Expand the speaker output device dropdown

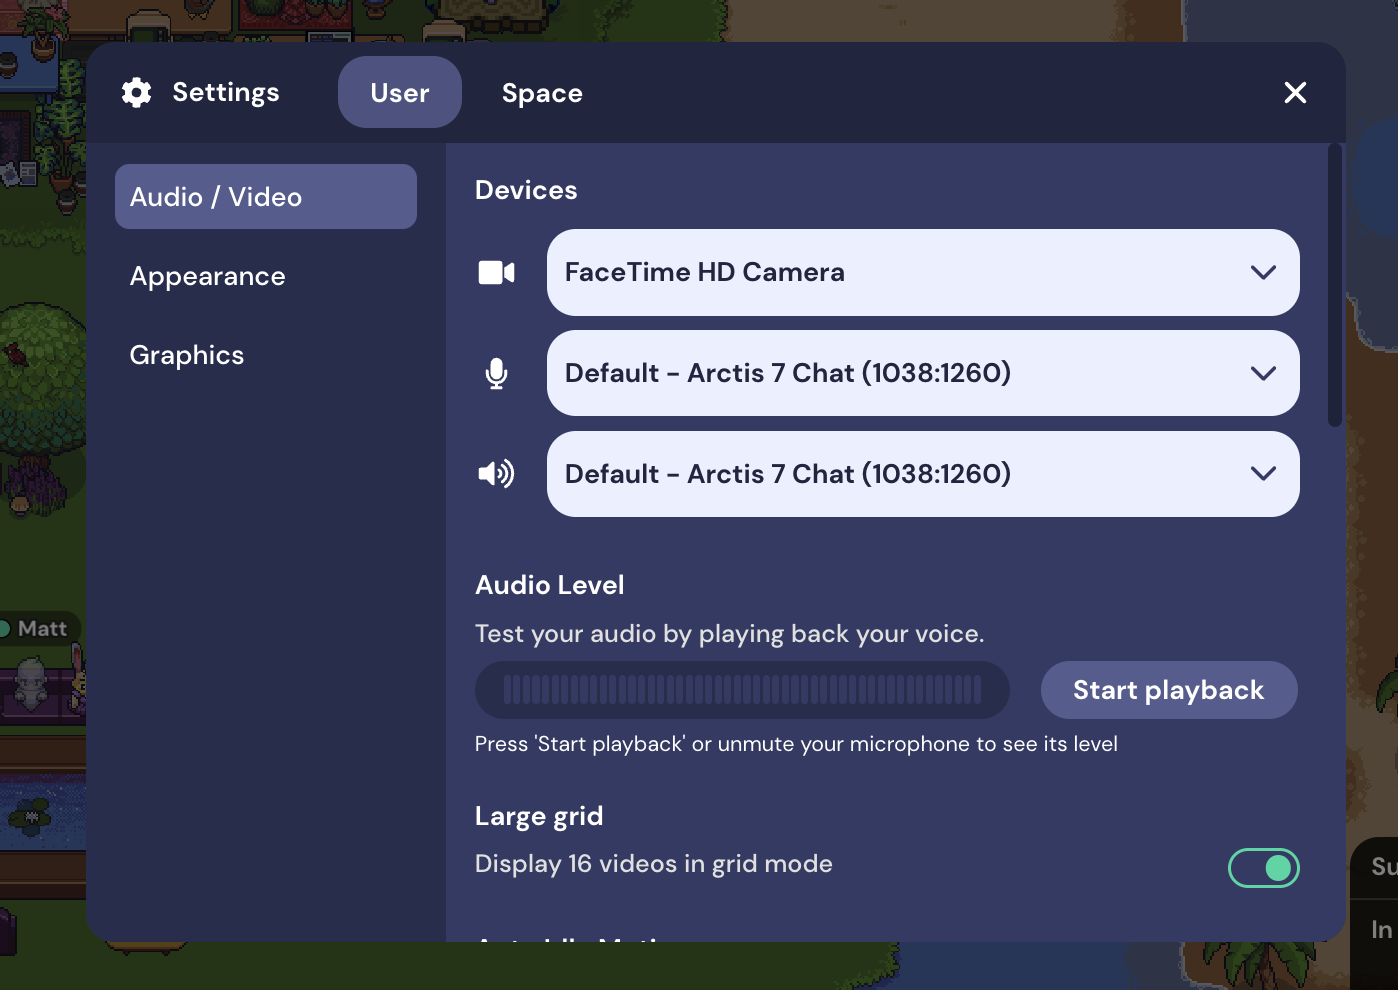[x=923, y=474]
